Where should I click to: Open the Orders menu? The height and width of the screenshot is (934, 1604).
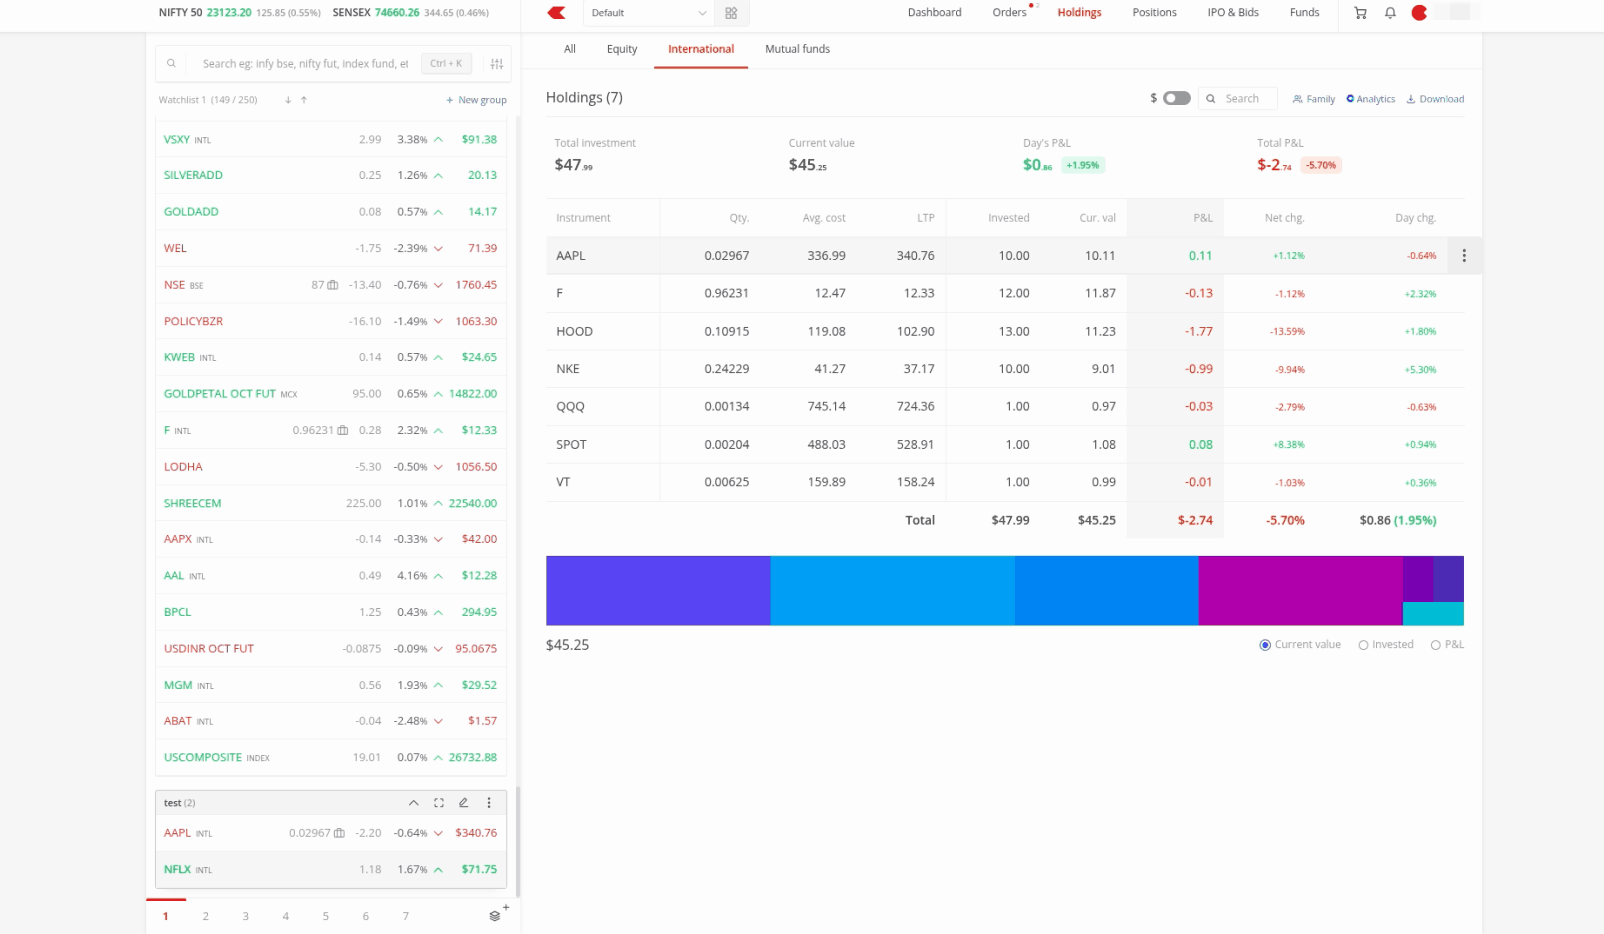click(x=1009, y=13)
